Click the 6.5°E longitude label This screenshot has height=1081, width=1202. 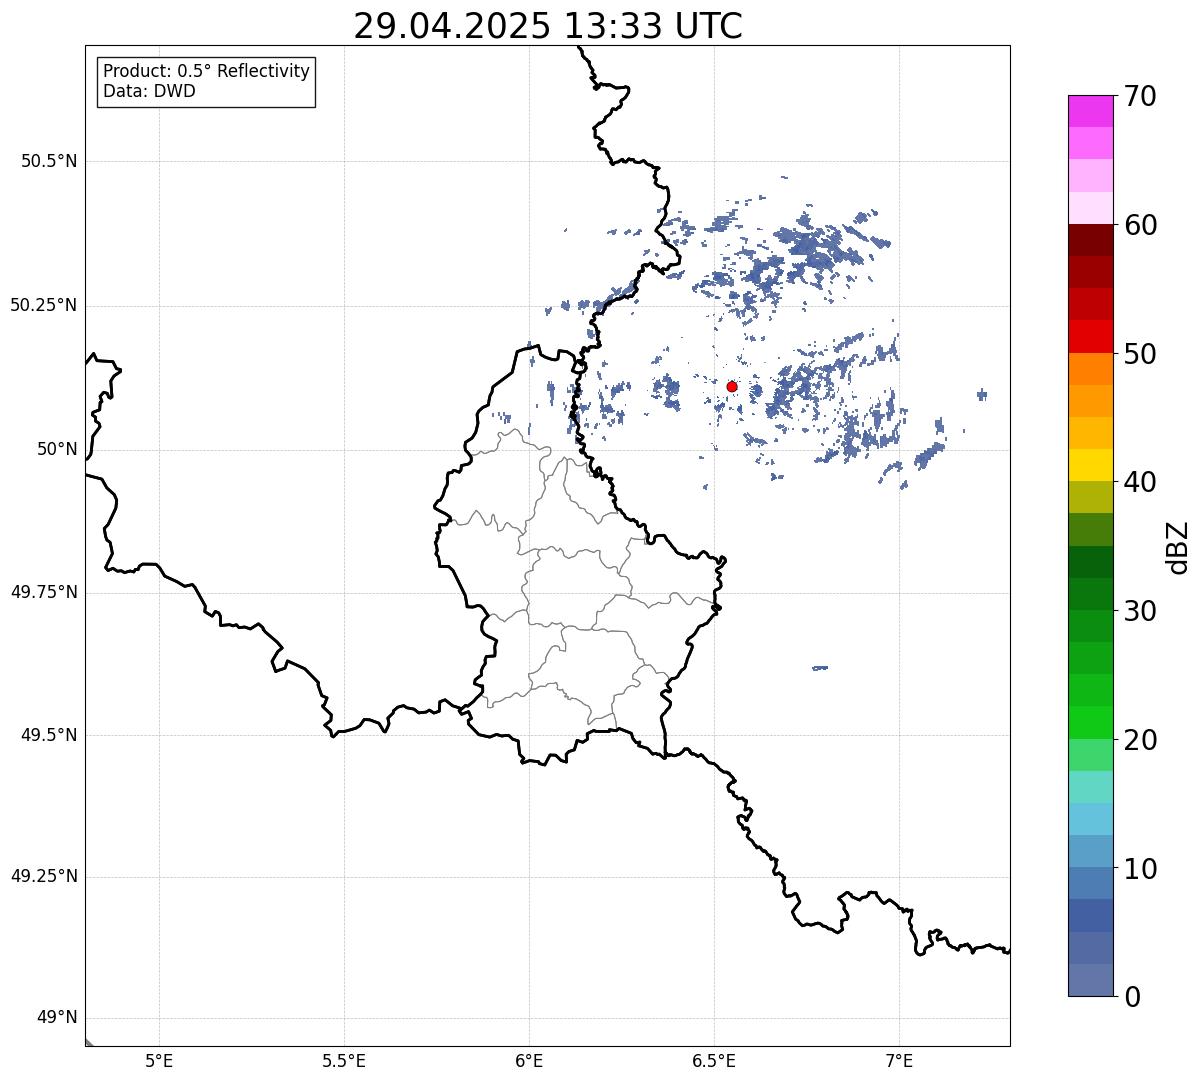(x=714, y=1061)
